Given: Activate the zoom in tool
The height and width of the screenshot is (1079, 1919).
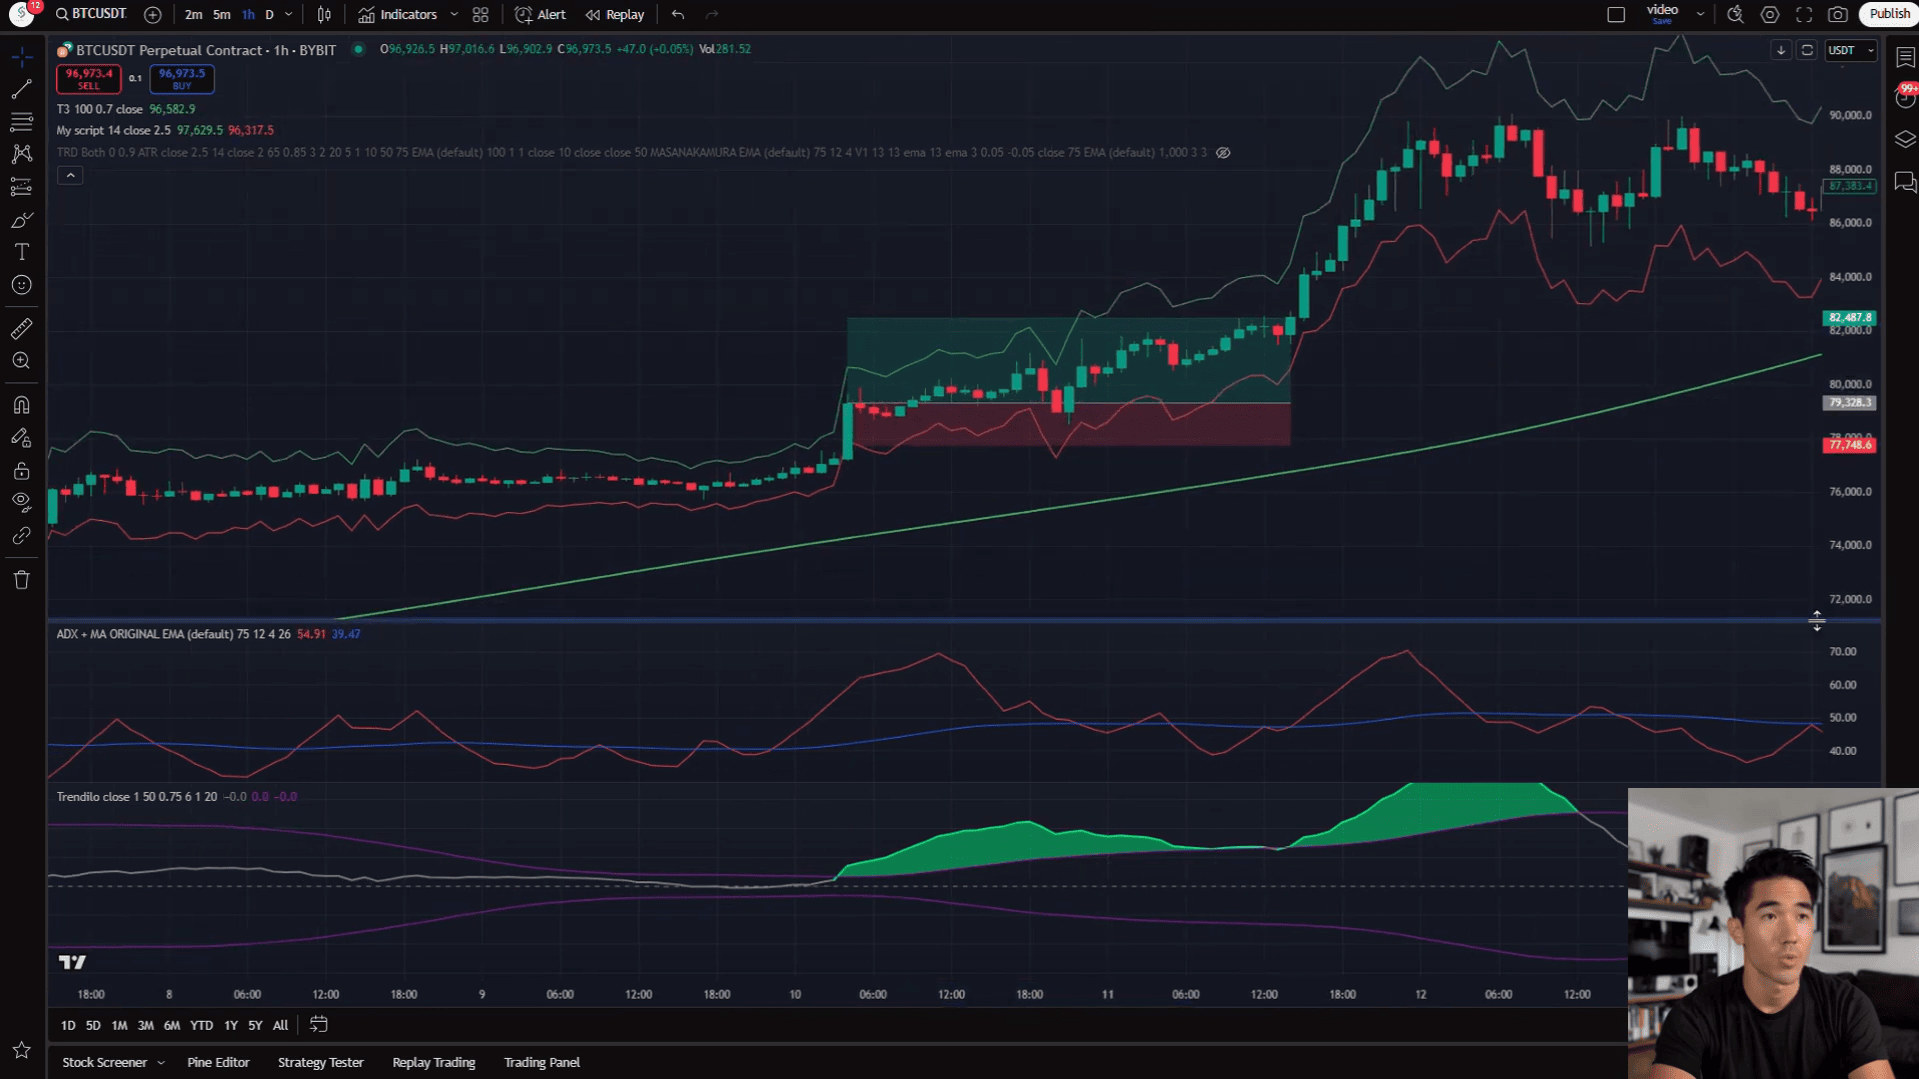Looking at the screenshot, I should (x=21, y=361).
